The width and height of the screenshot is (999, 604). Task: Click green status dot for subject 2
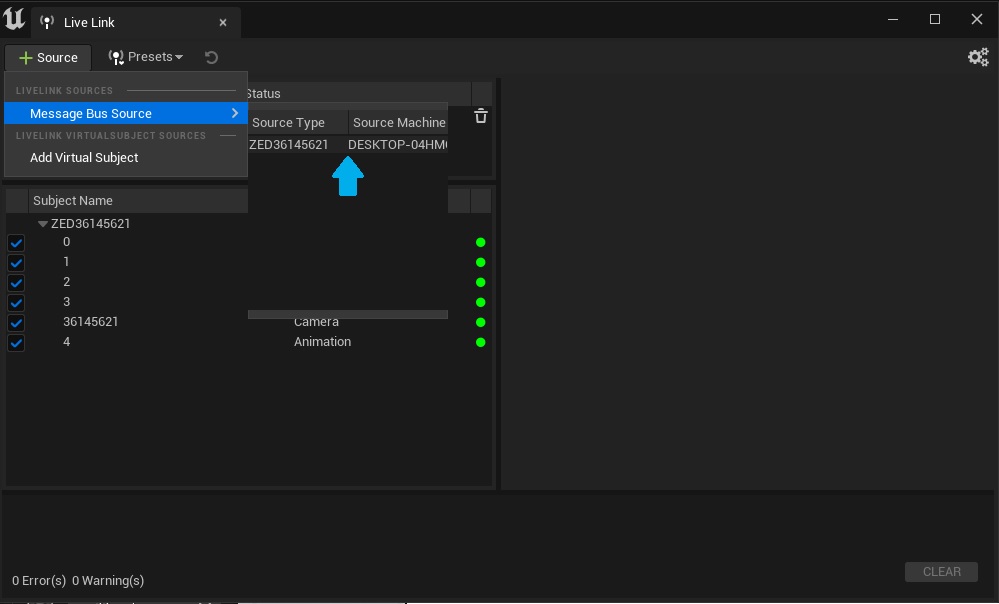tap(480, 282)
